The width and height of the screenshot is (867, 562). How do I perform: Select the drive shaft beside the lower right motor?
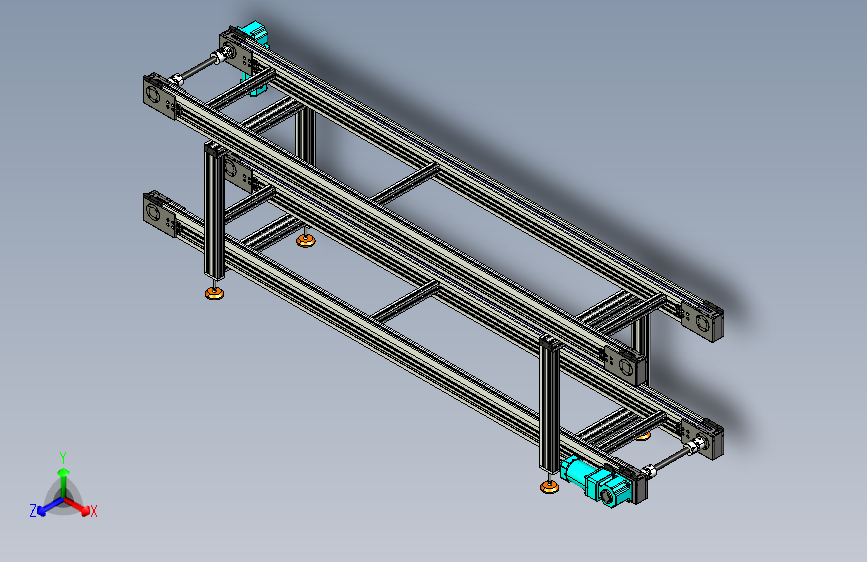(672, 459)
